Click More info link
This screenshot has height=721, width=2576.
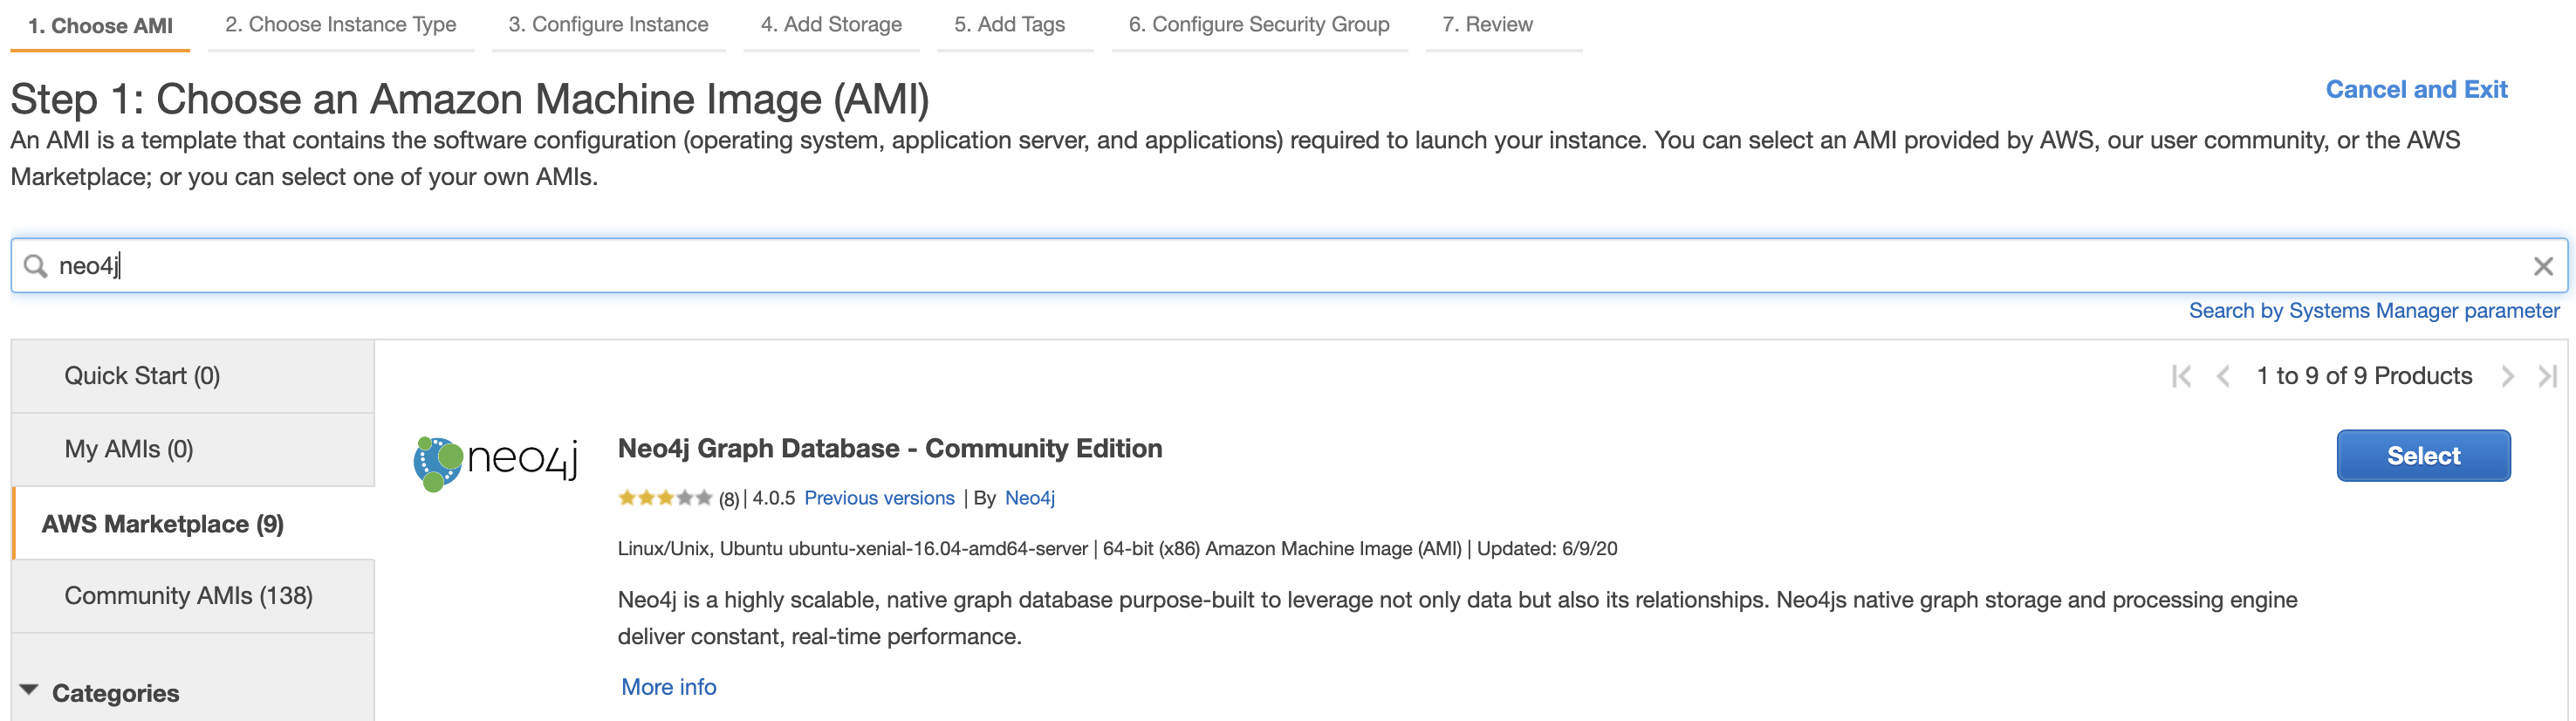tap(669, 687)
